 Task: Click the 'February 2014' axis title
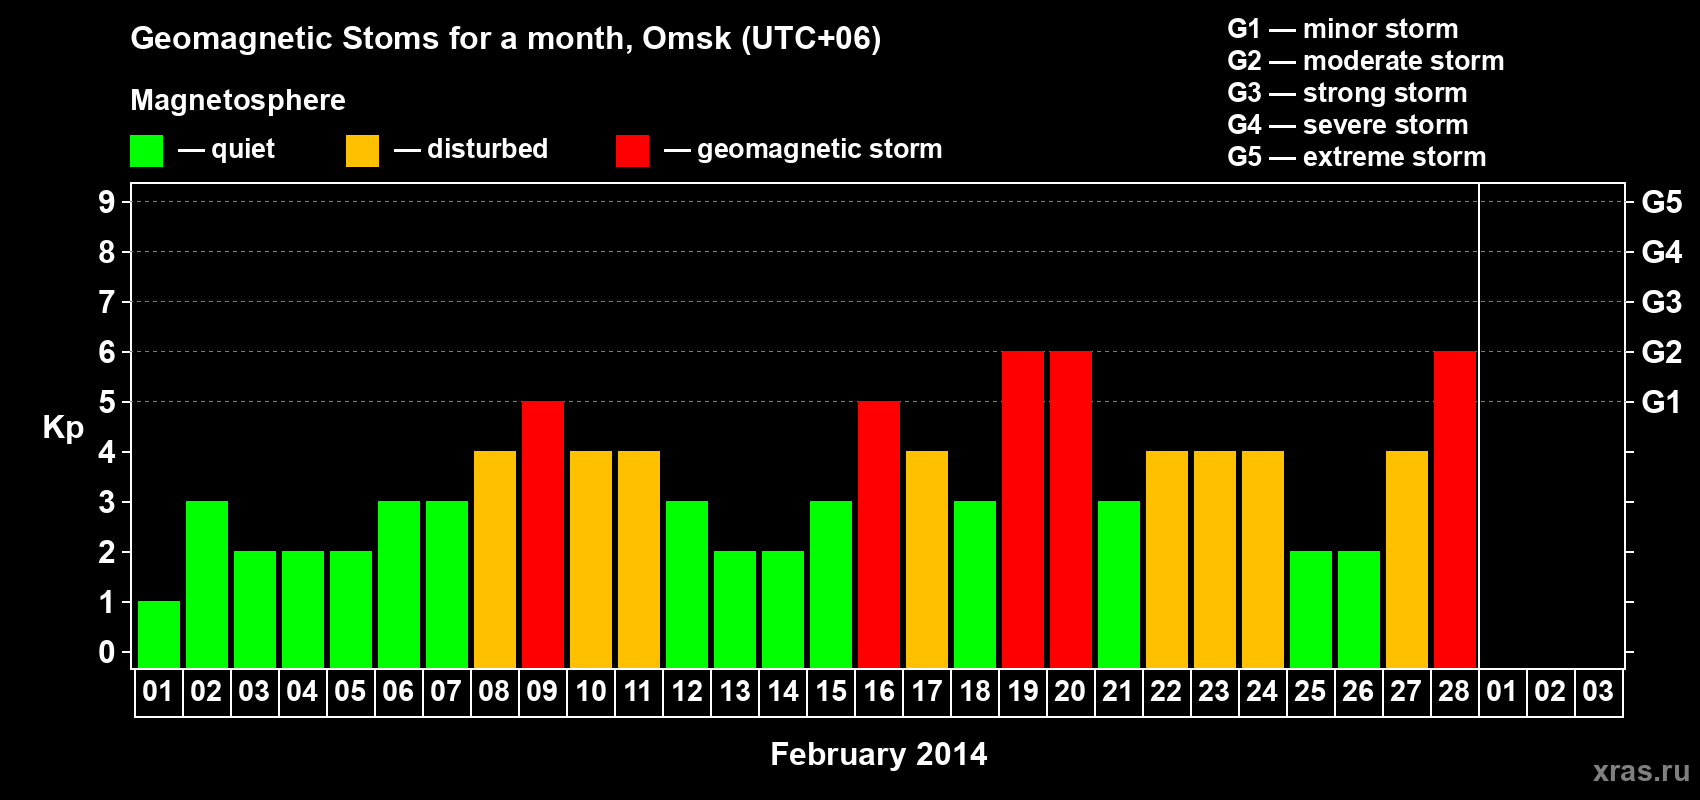pyautogui.click(x=879, y=754)
